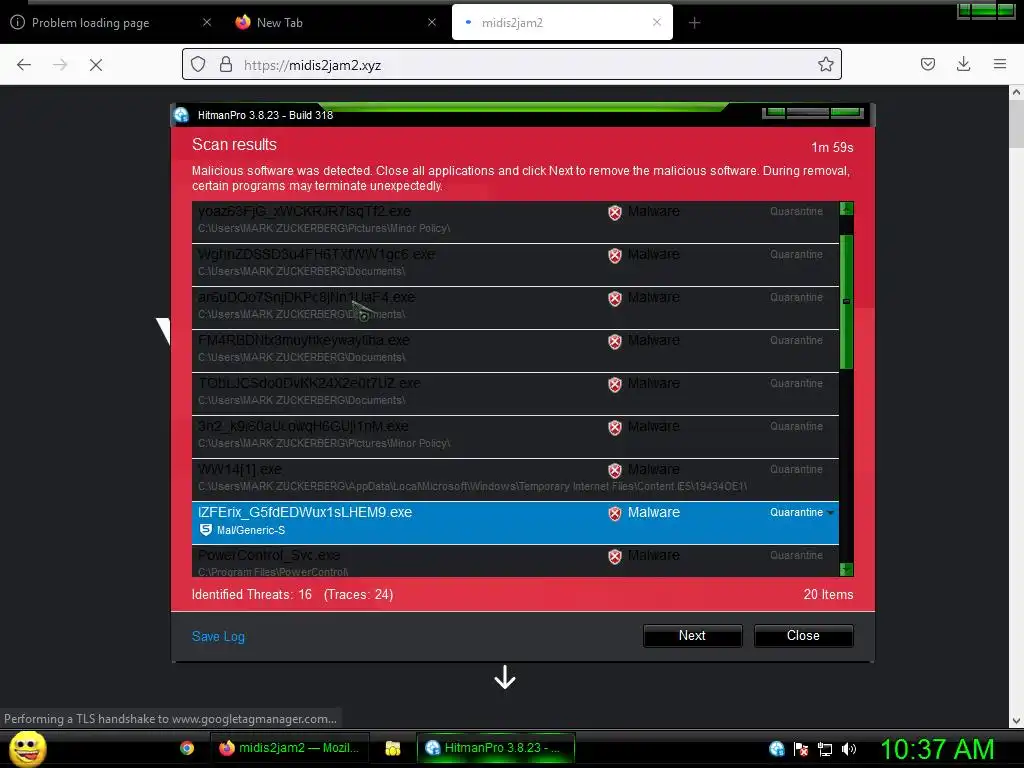Click the Firefox Forward arrow
Image resolution: width=1024 pixels, height=768 pixels.
pos(60,65)
